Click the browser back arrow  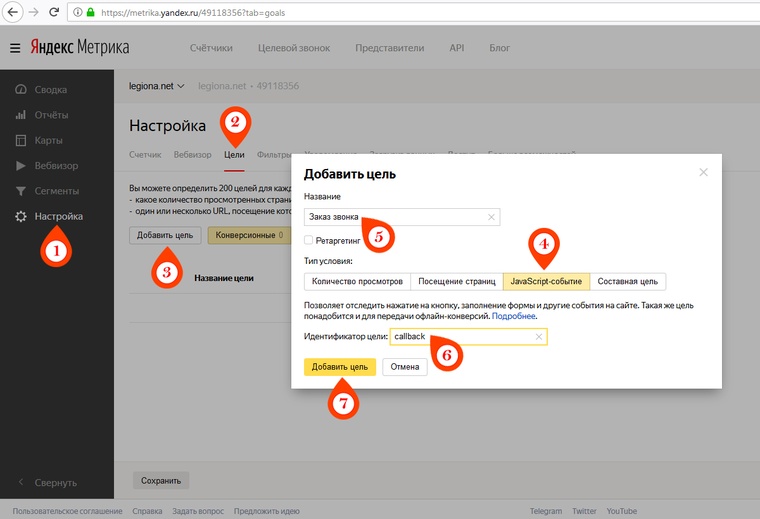pyautogui.click(x=12, y=15)
